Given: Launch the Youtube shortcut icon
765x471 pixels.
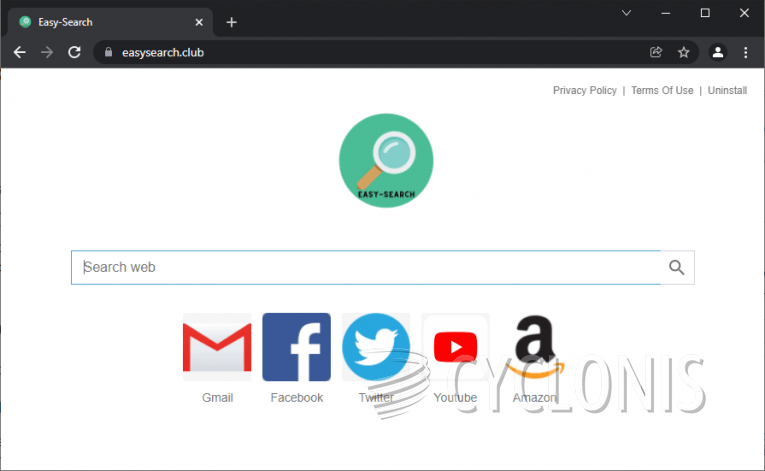Looking at the screenshot, I should [x=455, y=347].
